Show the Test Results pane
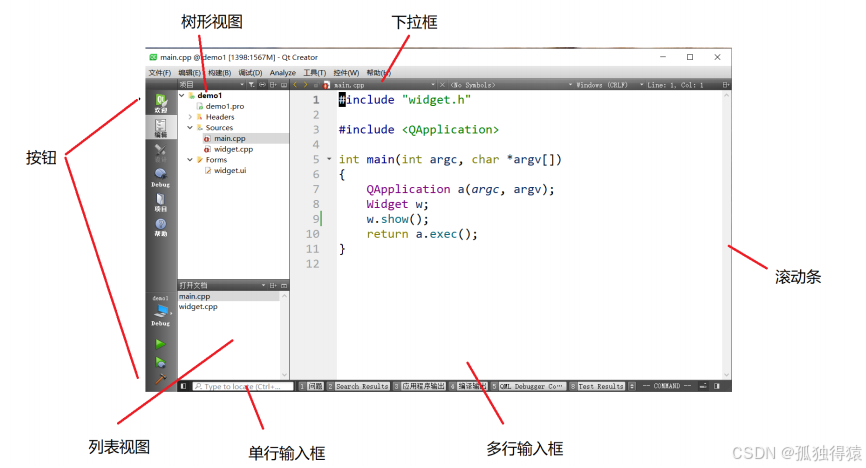 [598, 386]
